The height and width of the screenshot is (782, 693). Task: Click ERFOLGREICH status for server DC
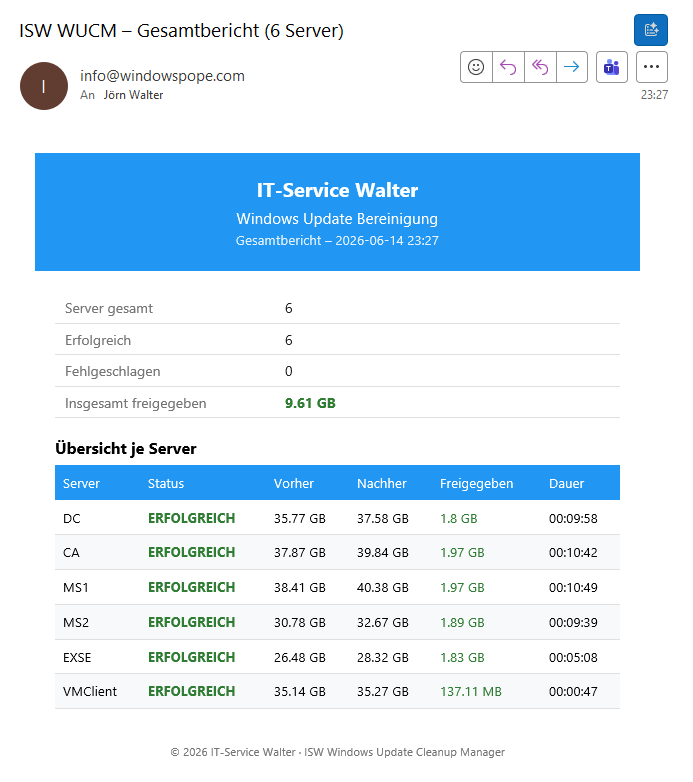click(191, 518)
